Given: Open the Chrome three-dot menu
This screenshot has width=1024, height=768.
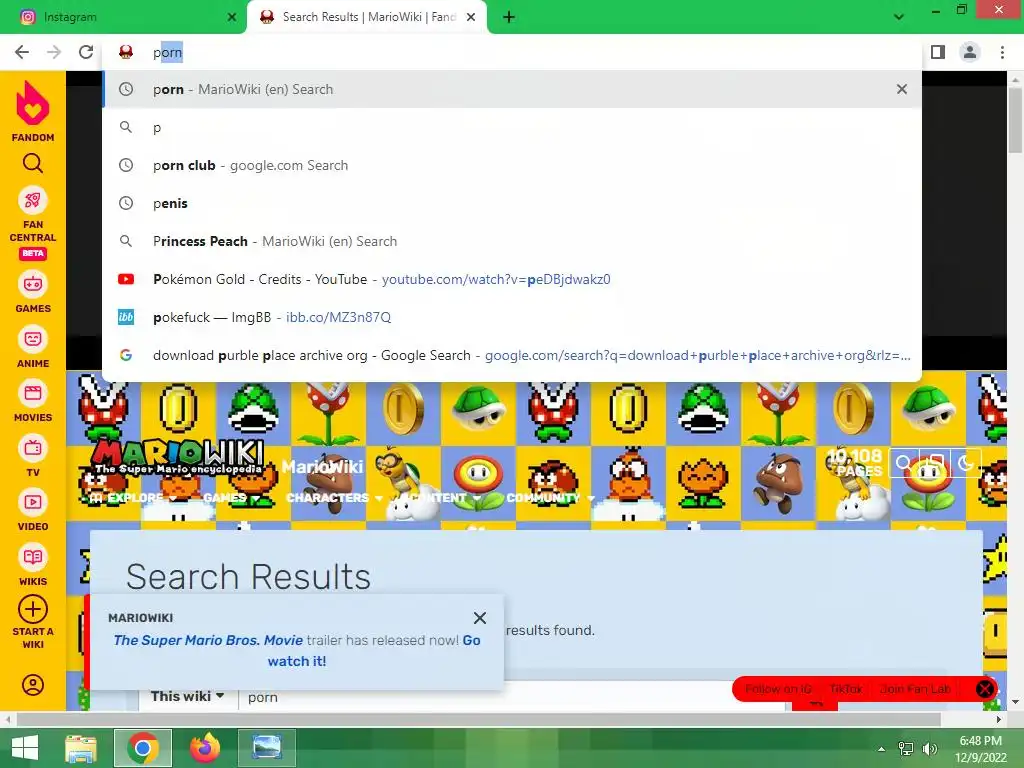Looking at the screenshot, I should pos(1002,52).
